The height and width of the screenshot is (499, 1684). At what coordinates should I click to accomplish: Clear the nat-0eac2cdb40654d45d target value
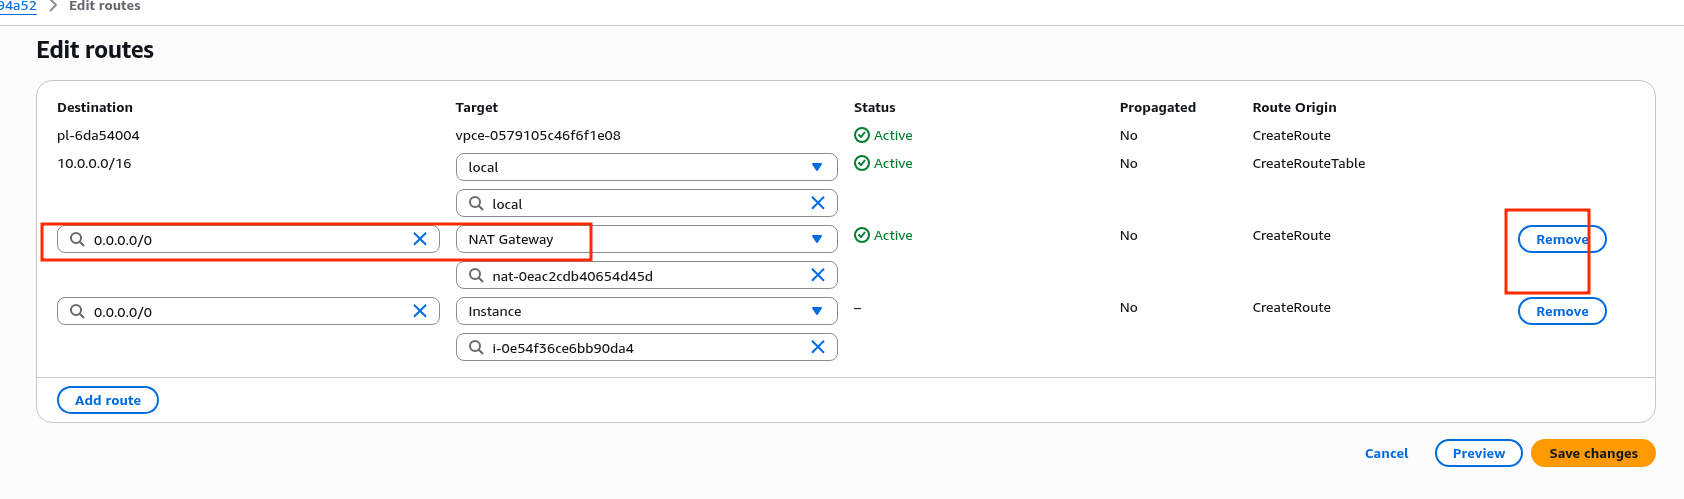pyautogui.click(x=817, y=275)
